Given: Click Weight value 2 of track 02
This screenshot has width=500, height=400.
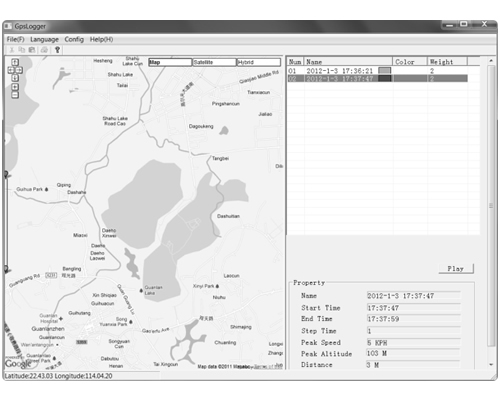Looking at the screenshot, I should click(432, 79).
